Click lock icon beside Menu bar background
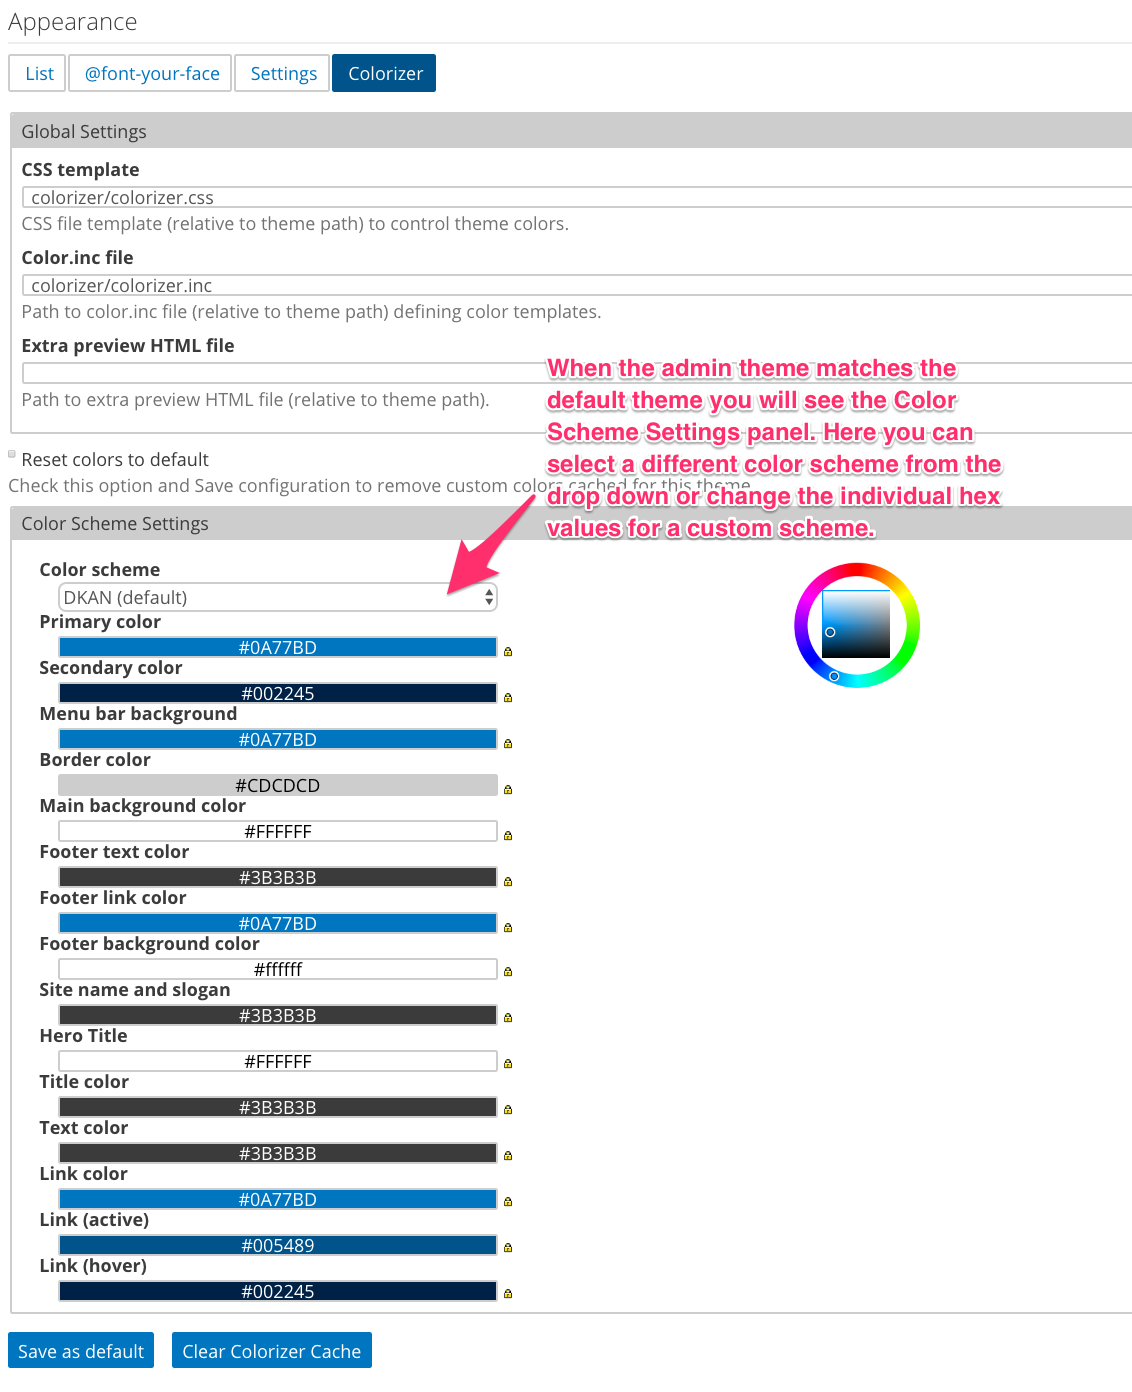 tap(508, 744)
